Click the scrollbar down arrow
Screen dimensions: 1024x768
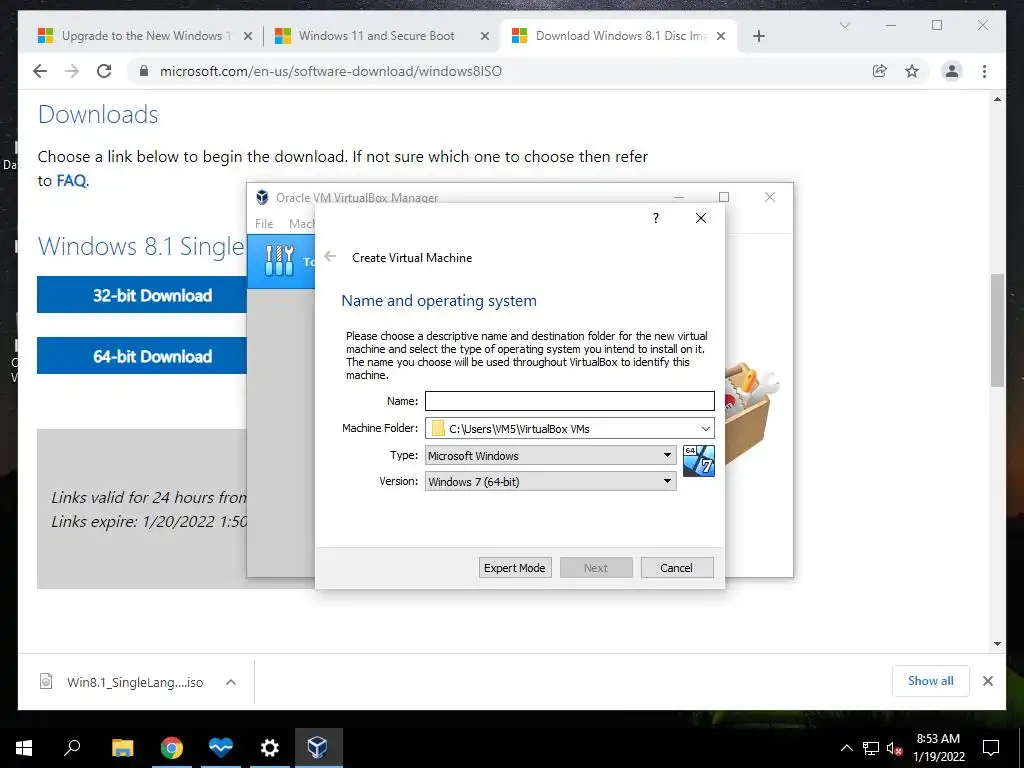point(997,644)
